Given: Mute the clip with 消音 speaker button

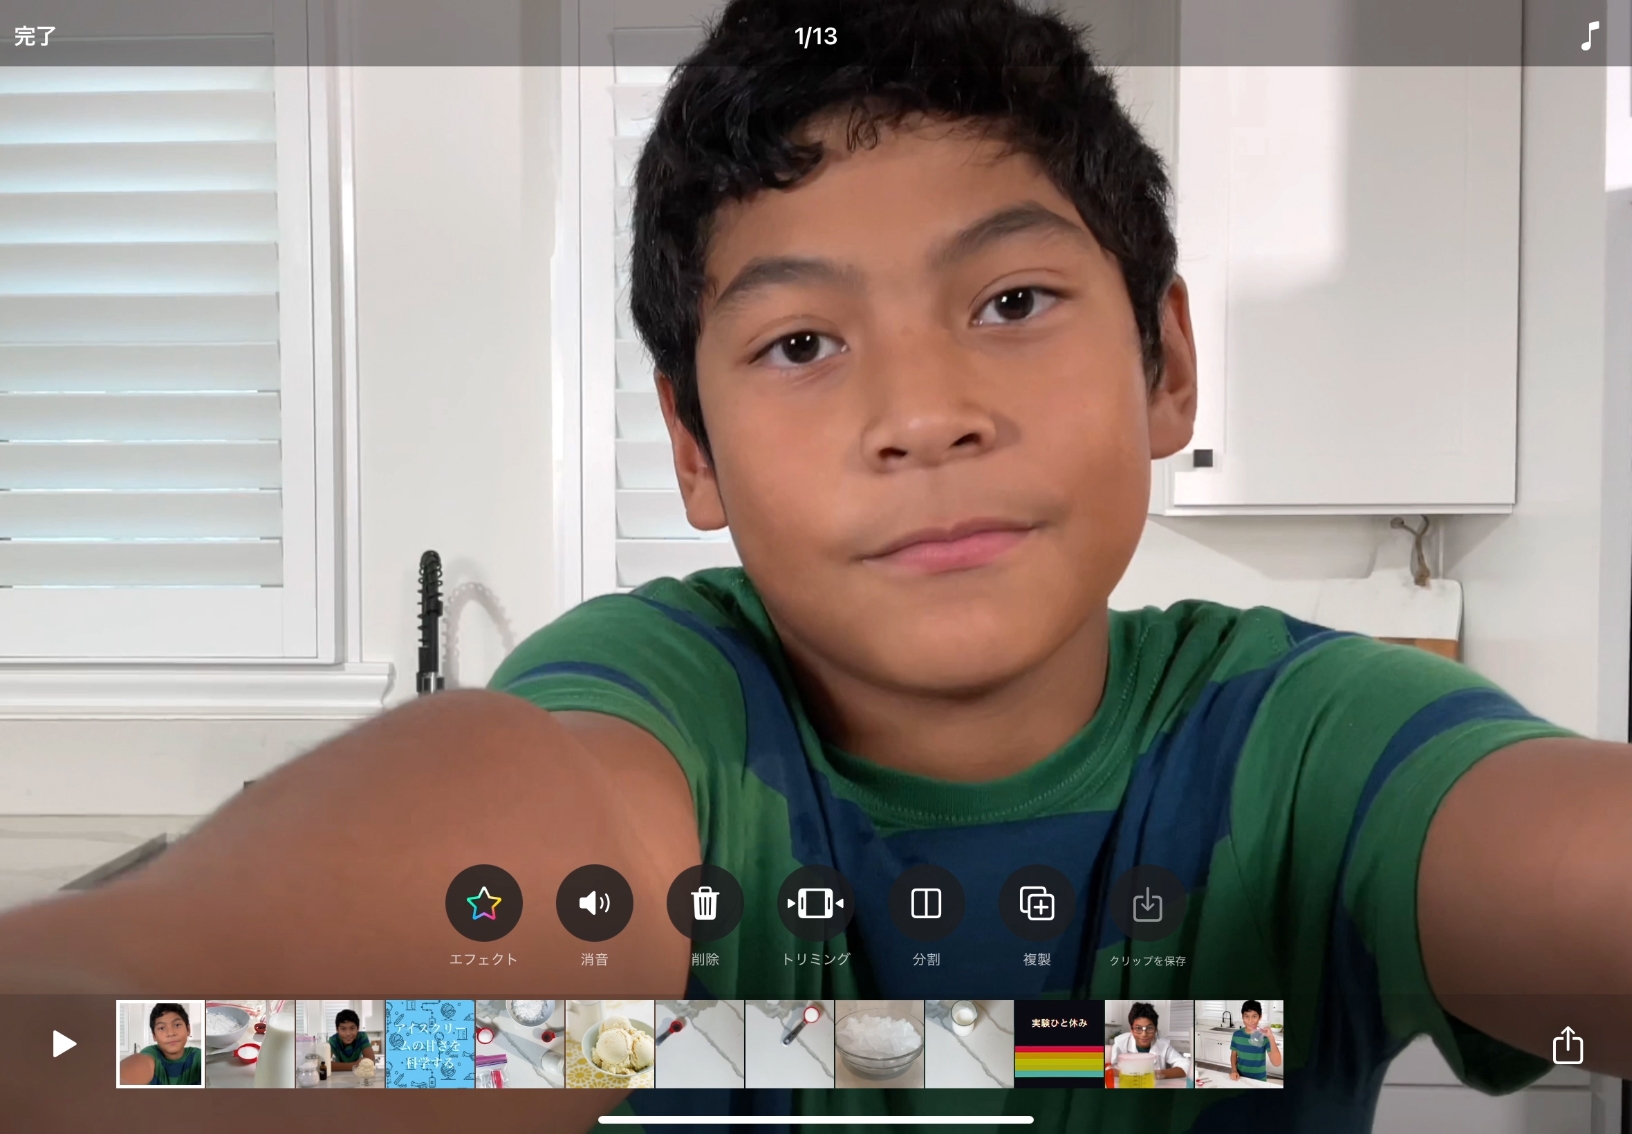Looking at the screenshot, I should click(594, 903).
